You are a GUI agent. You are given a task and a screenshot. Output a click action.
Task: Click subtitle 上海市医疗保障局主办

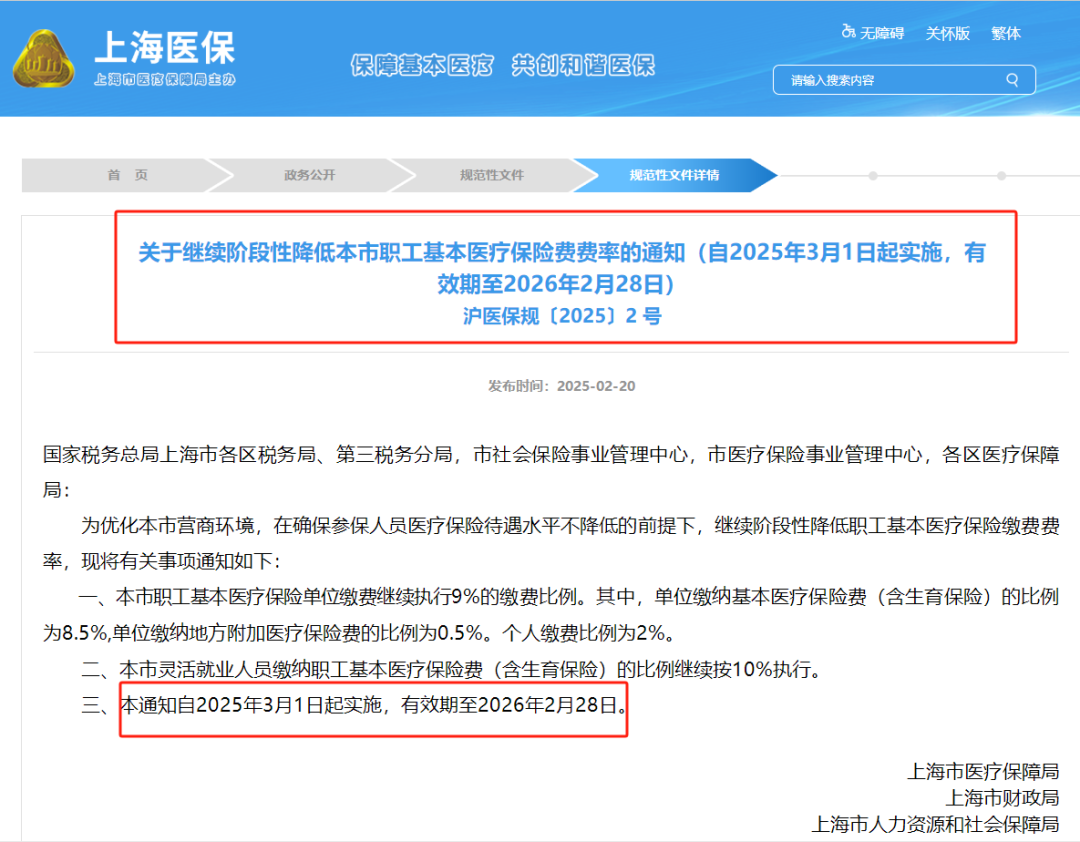tap(165, 80)
